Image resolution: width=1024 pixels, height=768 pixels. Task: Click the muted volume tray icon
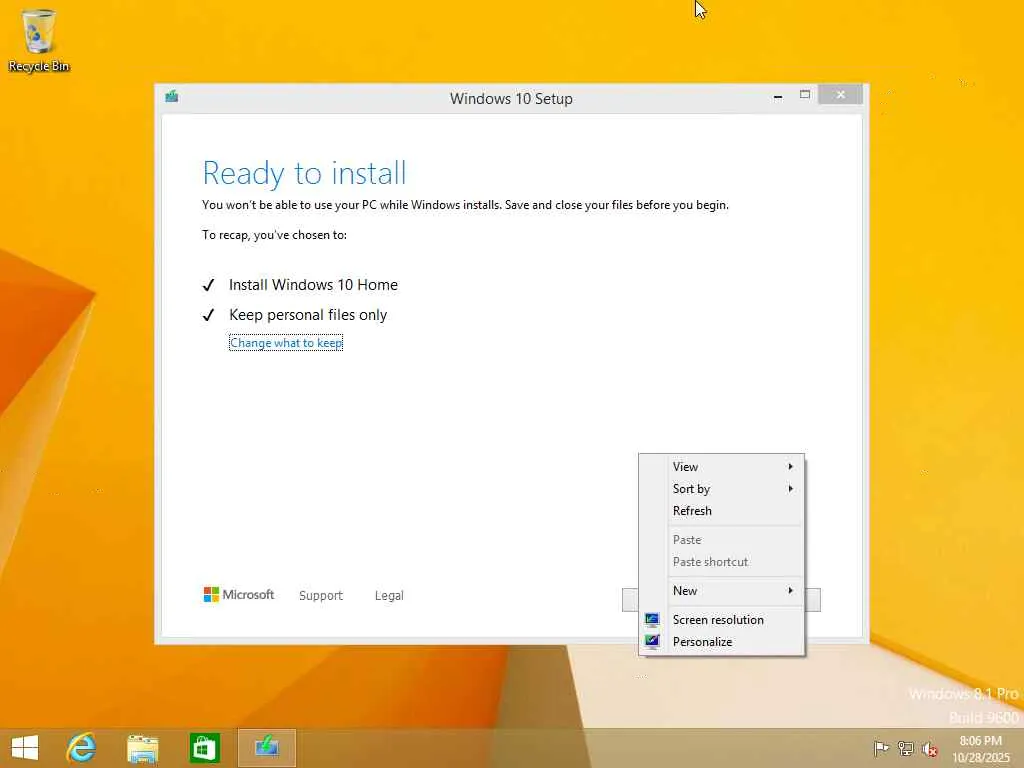930,749
